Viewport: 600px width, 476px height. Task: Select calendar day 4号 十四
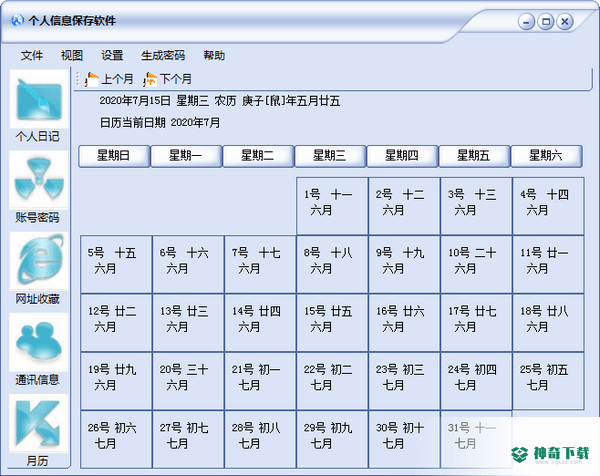[x=548, y=206]
